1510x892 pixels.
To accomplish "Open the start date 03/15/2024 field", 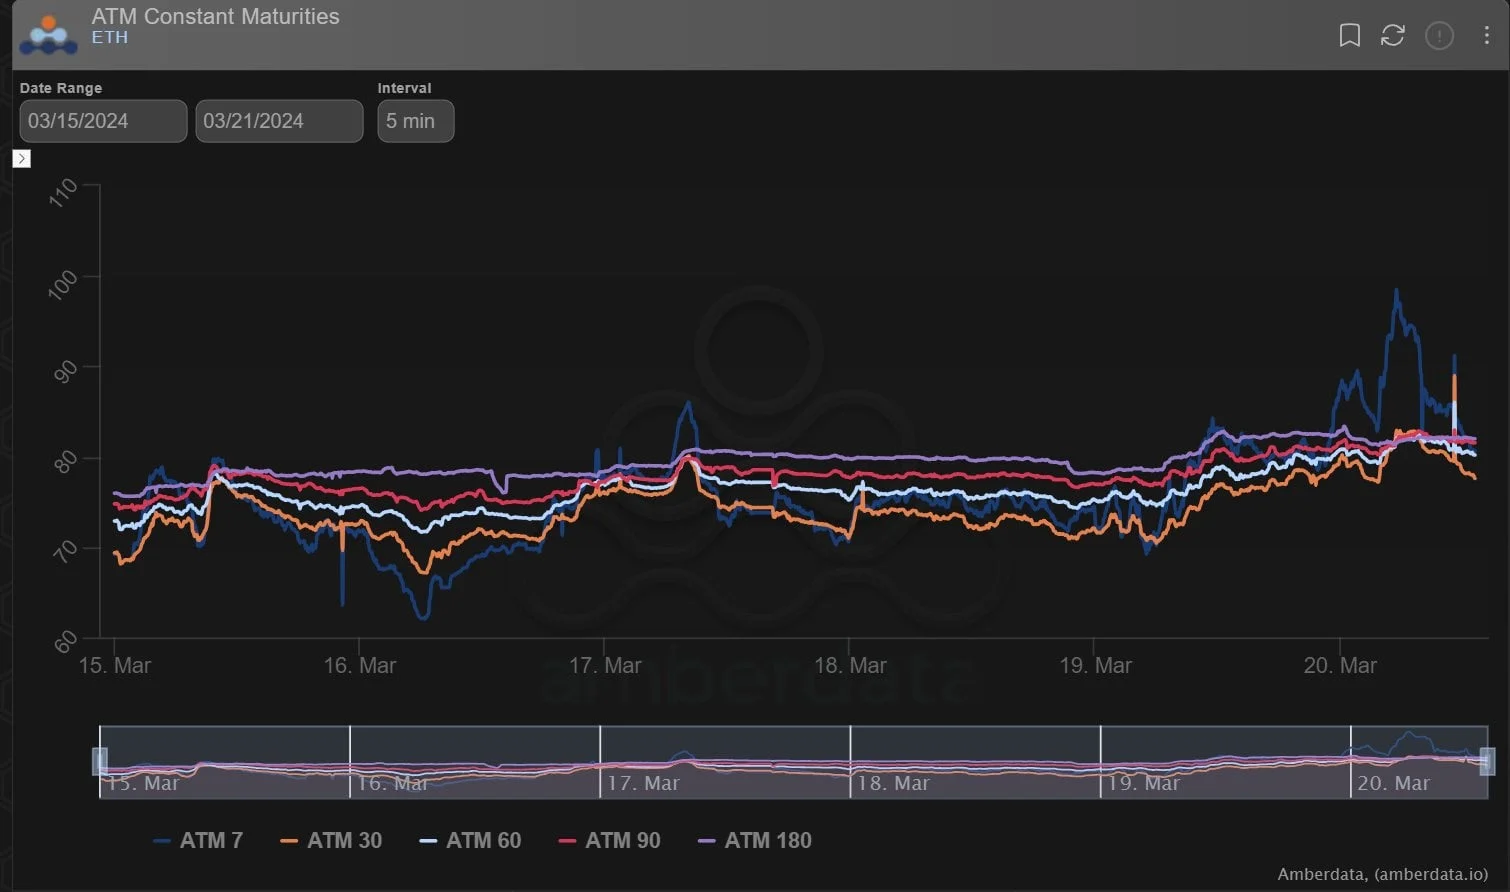I will coord(103,121).
